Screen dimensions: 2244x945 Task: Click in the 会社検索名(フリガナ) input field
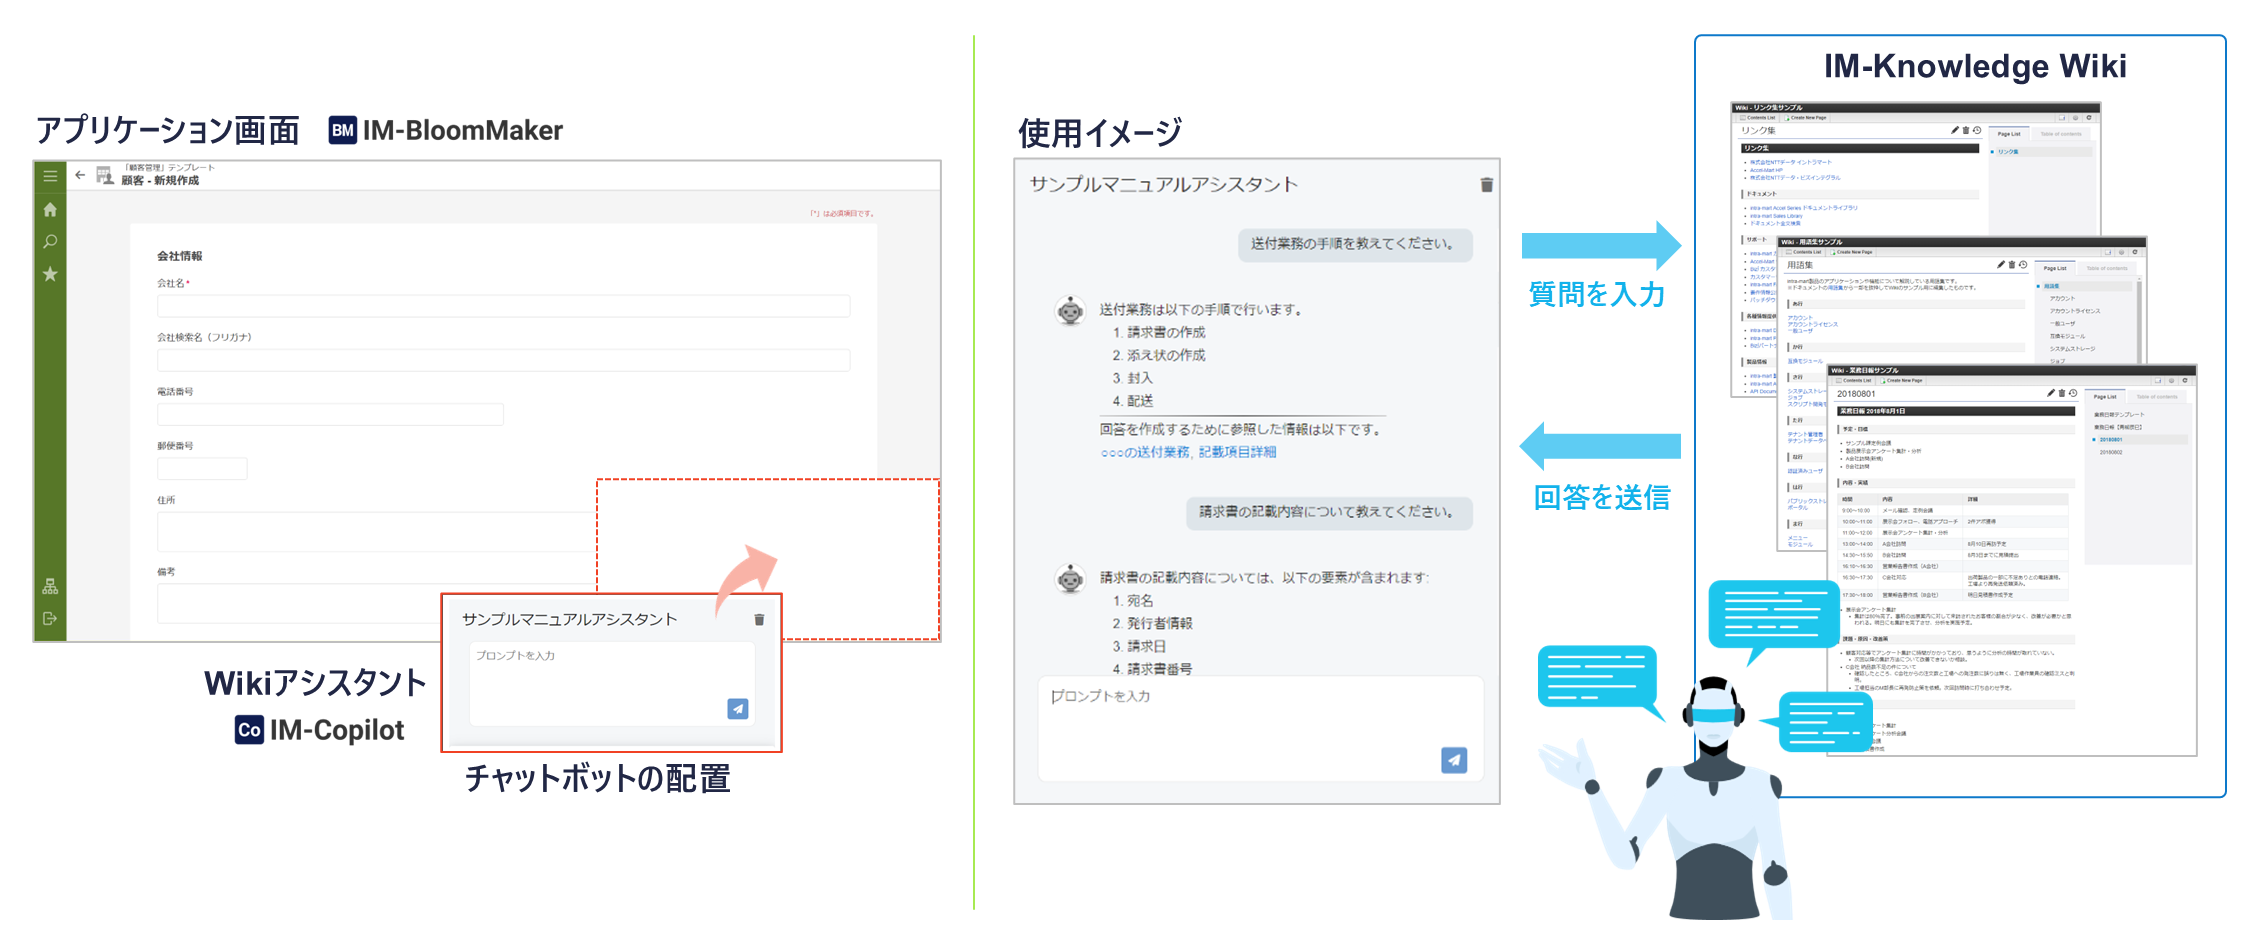[503, 360]
